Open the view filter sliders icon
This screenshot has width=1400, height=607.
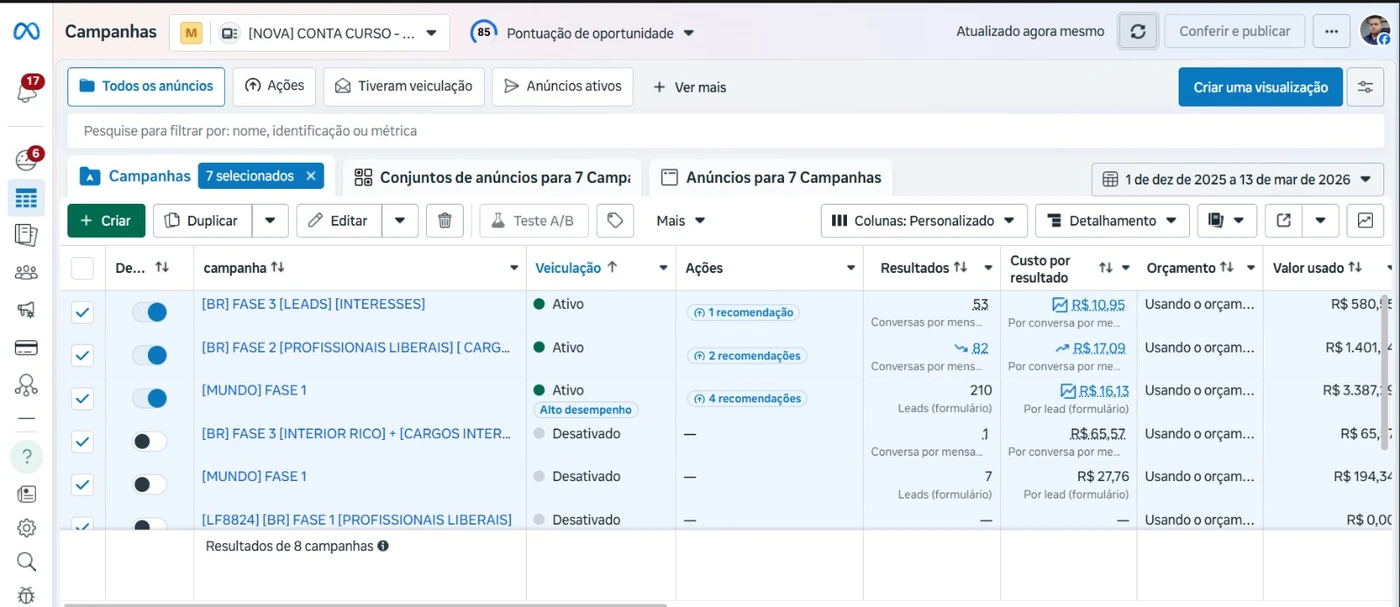[x=1365, y=87]
